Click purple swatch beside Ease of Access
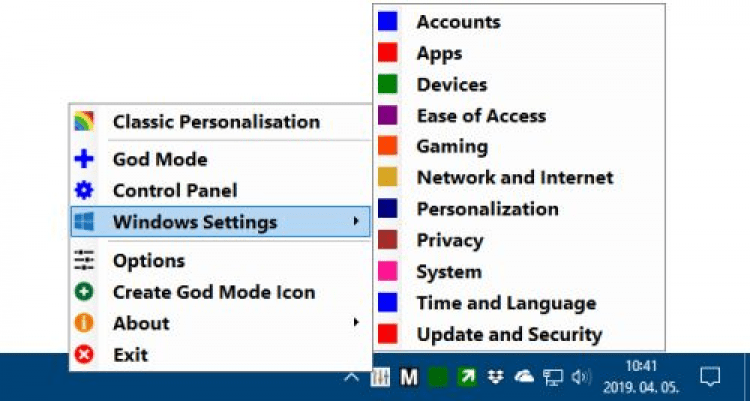This screenshot has height=401, width=750. pos(387,115)
